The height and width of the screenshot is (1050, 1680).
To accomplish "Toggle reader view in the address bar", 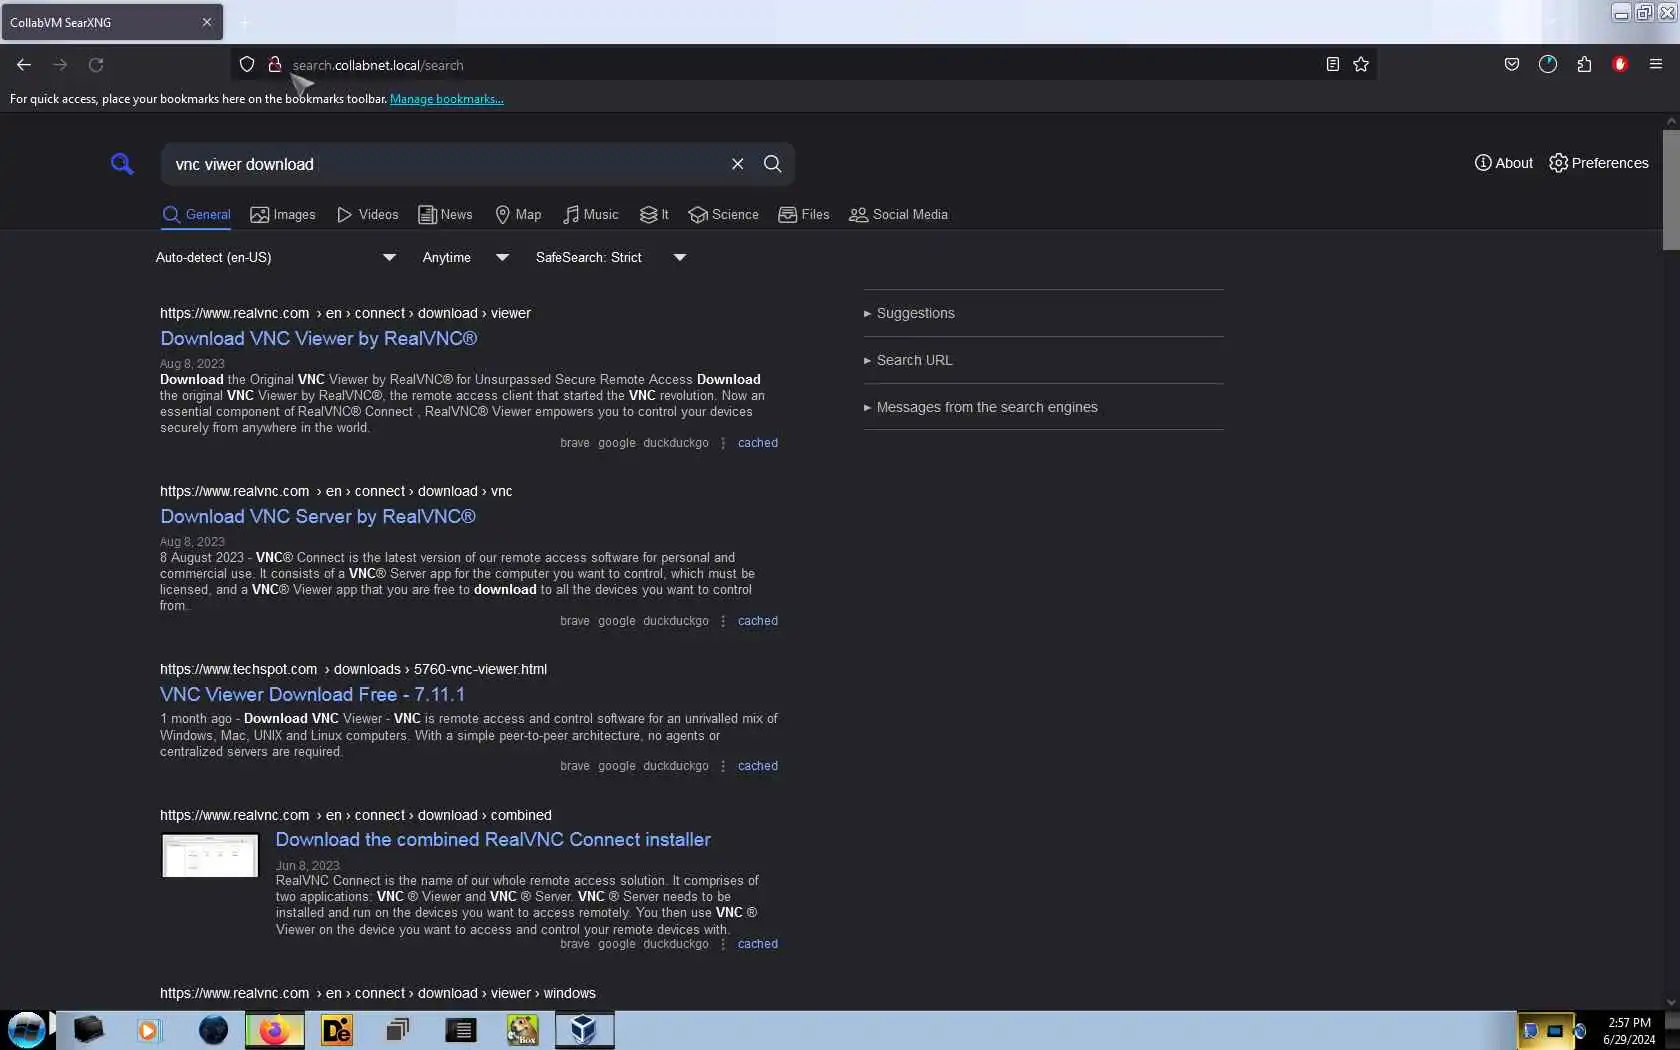I will coord(1332,65).
